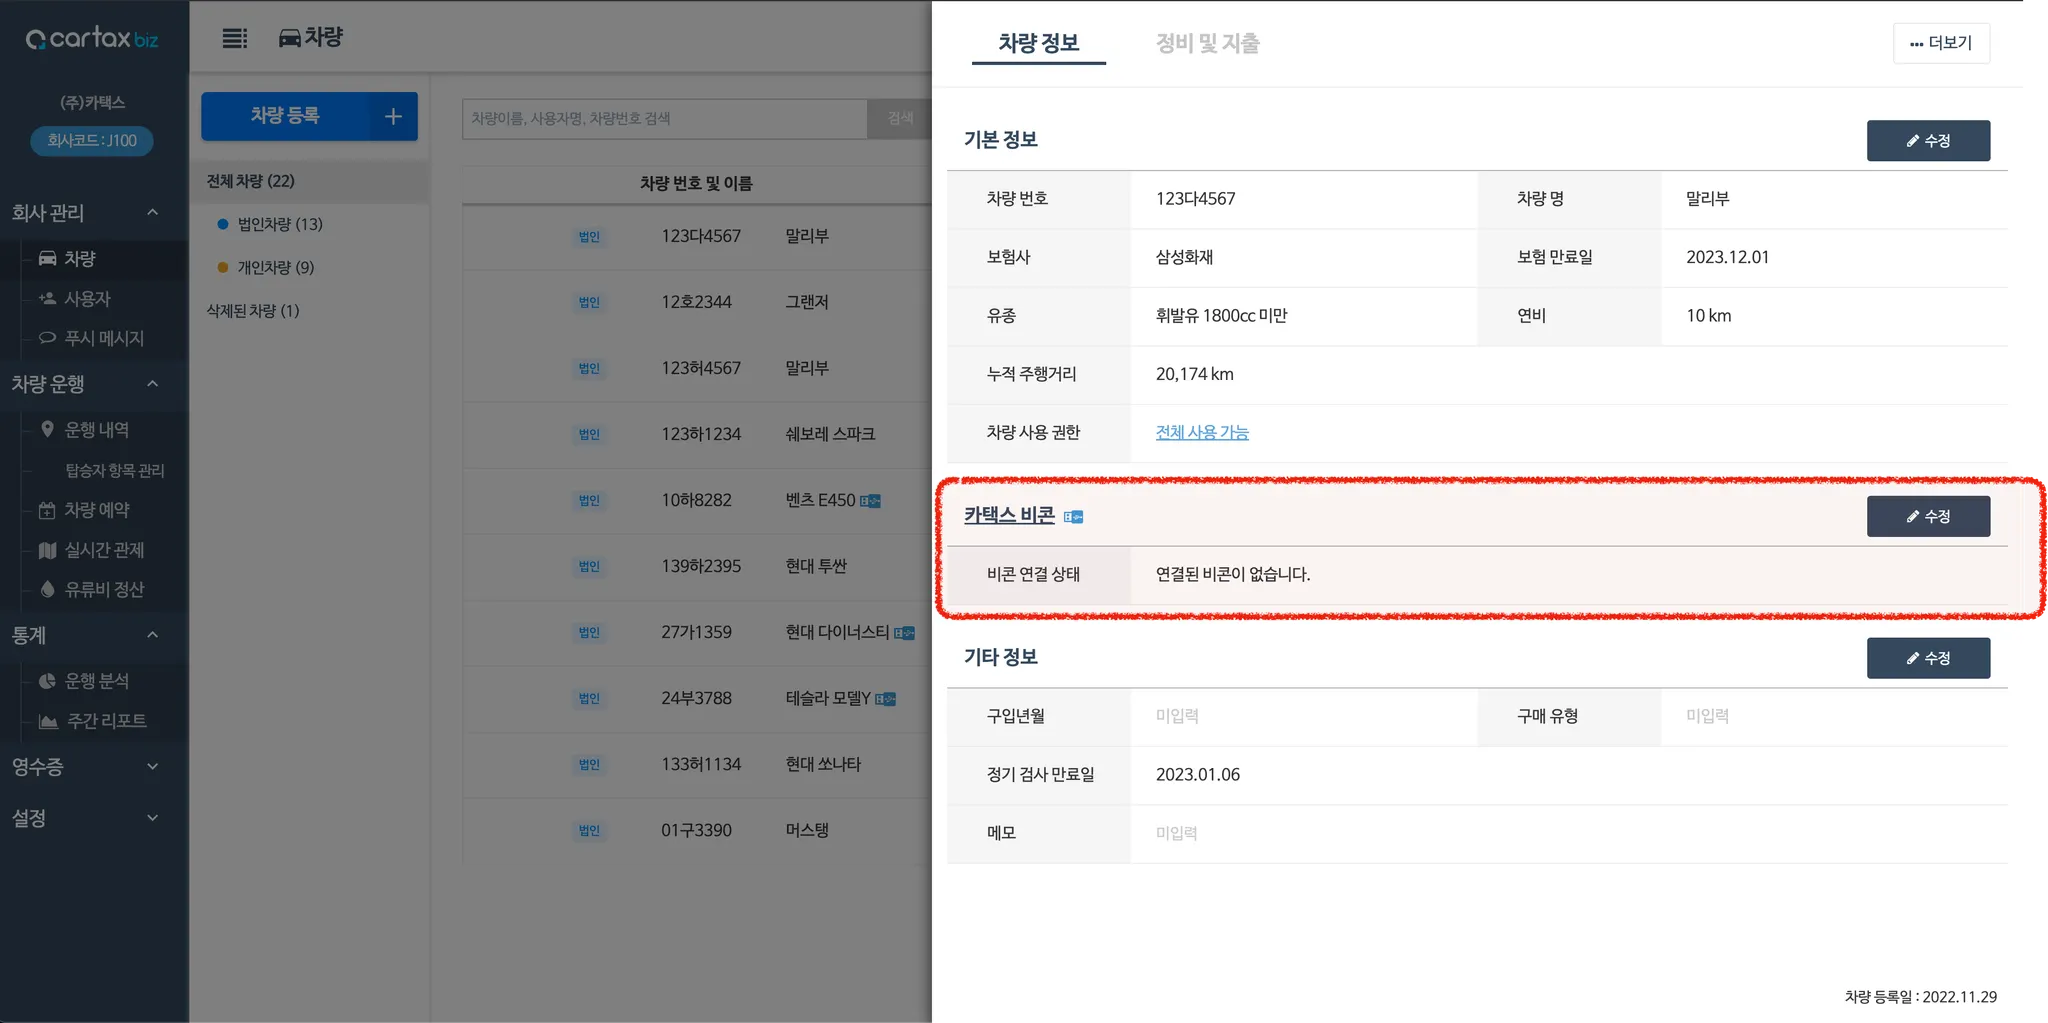Viewport: 2048px width, 1023px height.
Task: Click the 휘발유 1800cc 미만 fuel type value
Action: click(1221, 316)
